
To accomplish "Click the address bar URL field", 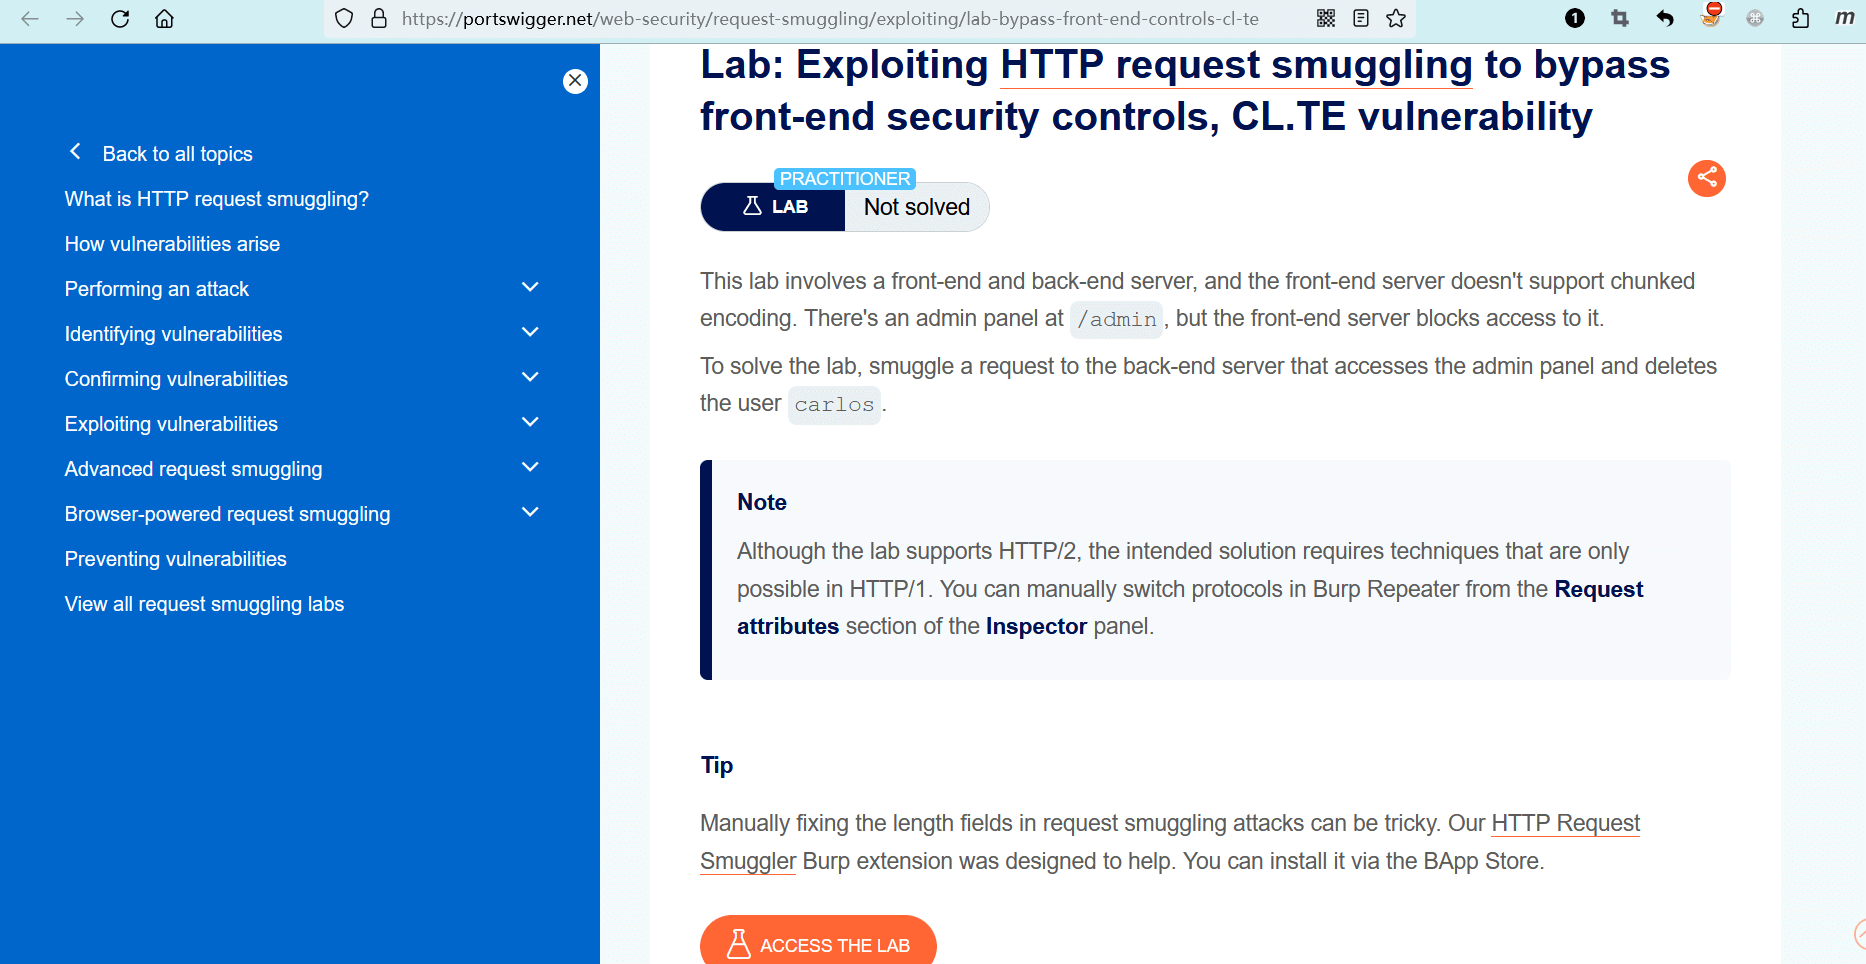I will point(830,19).
